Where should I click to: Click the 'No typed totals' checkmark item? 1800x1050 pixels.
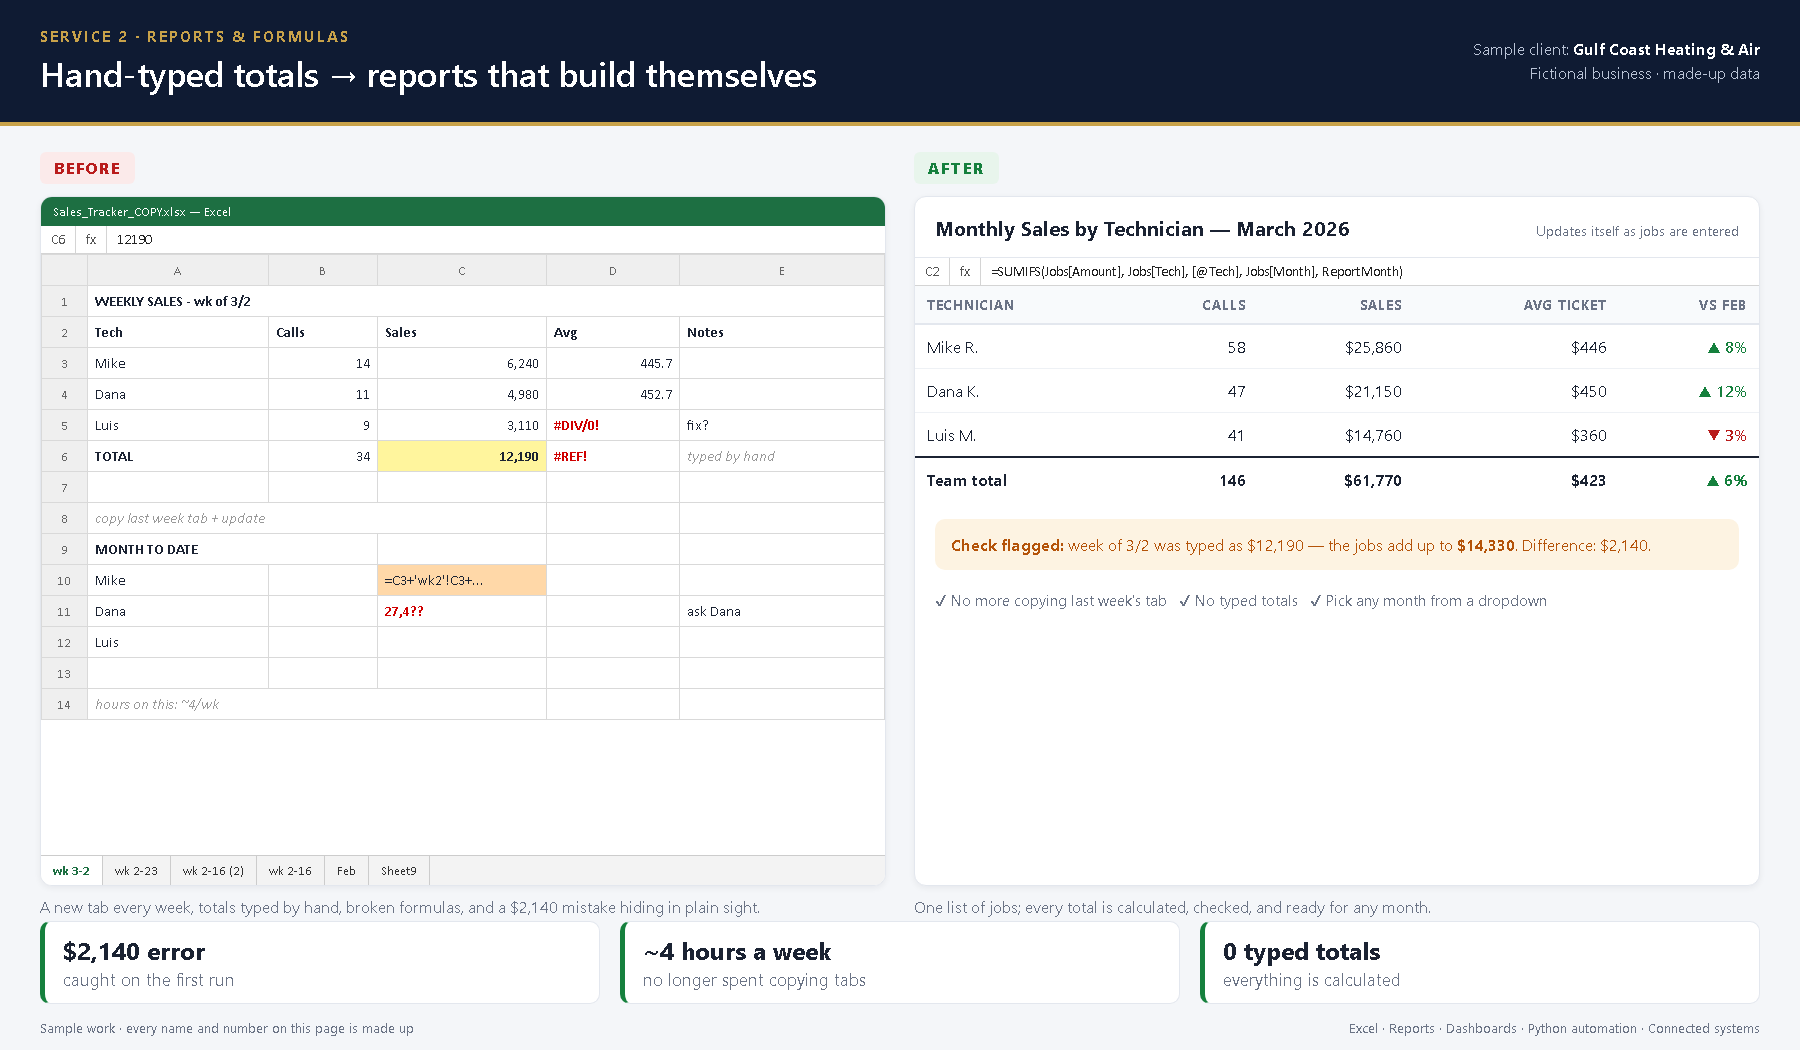pyautogui.click(x=1238, y=601)
